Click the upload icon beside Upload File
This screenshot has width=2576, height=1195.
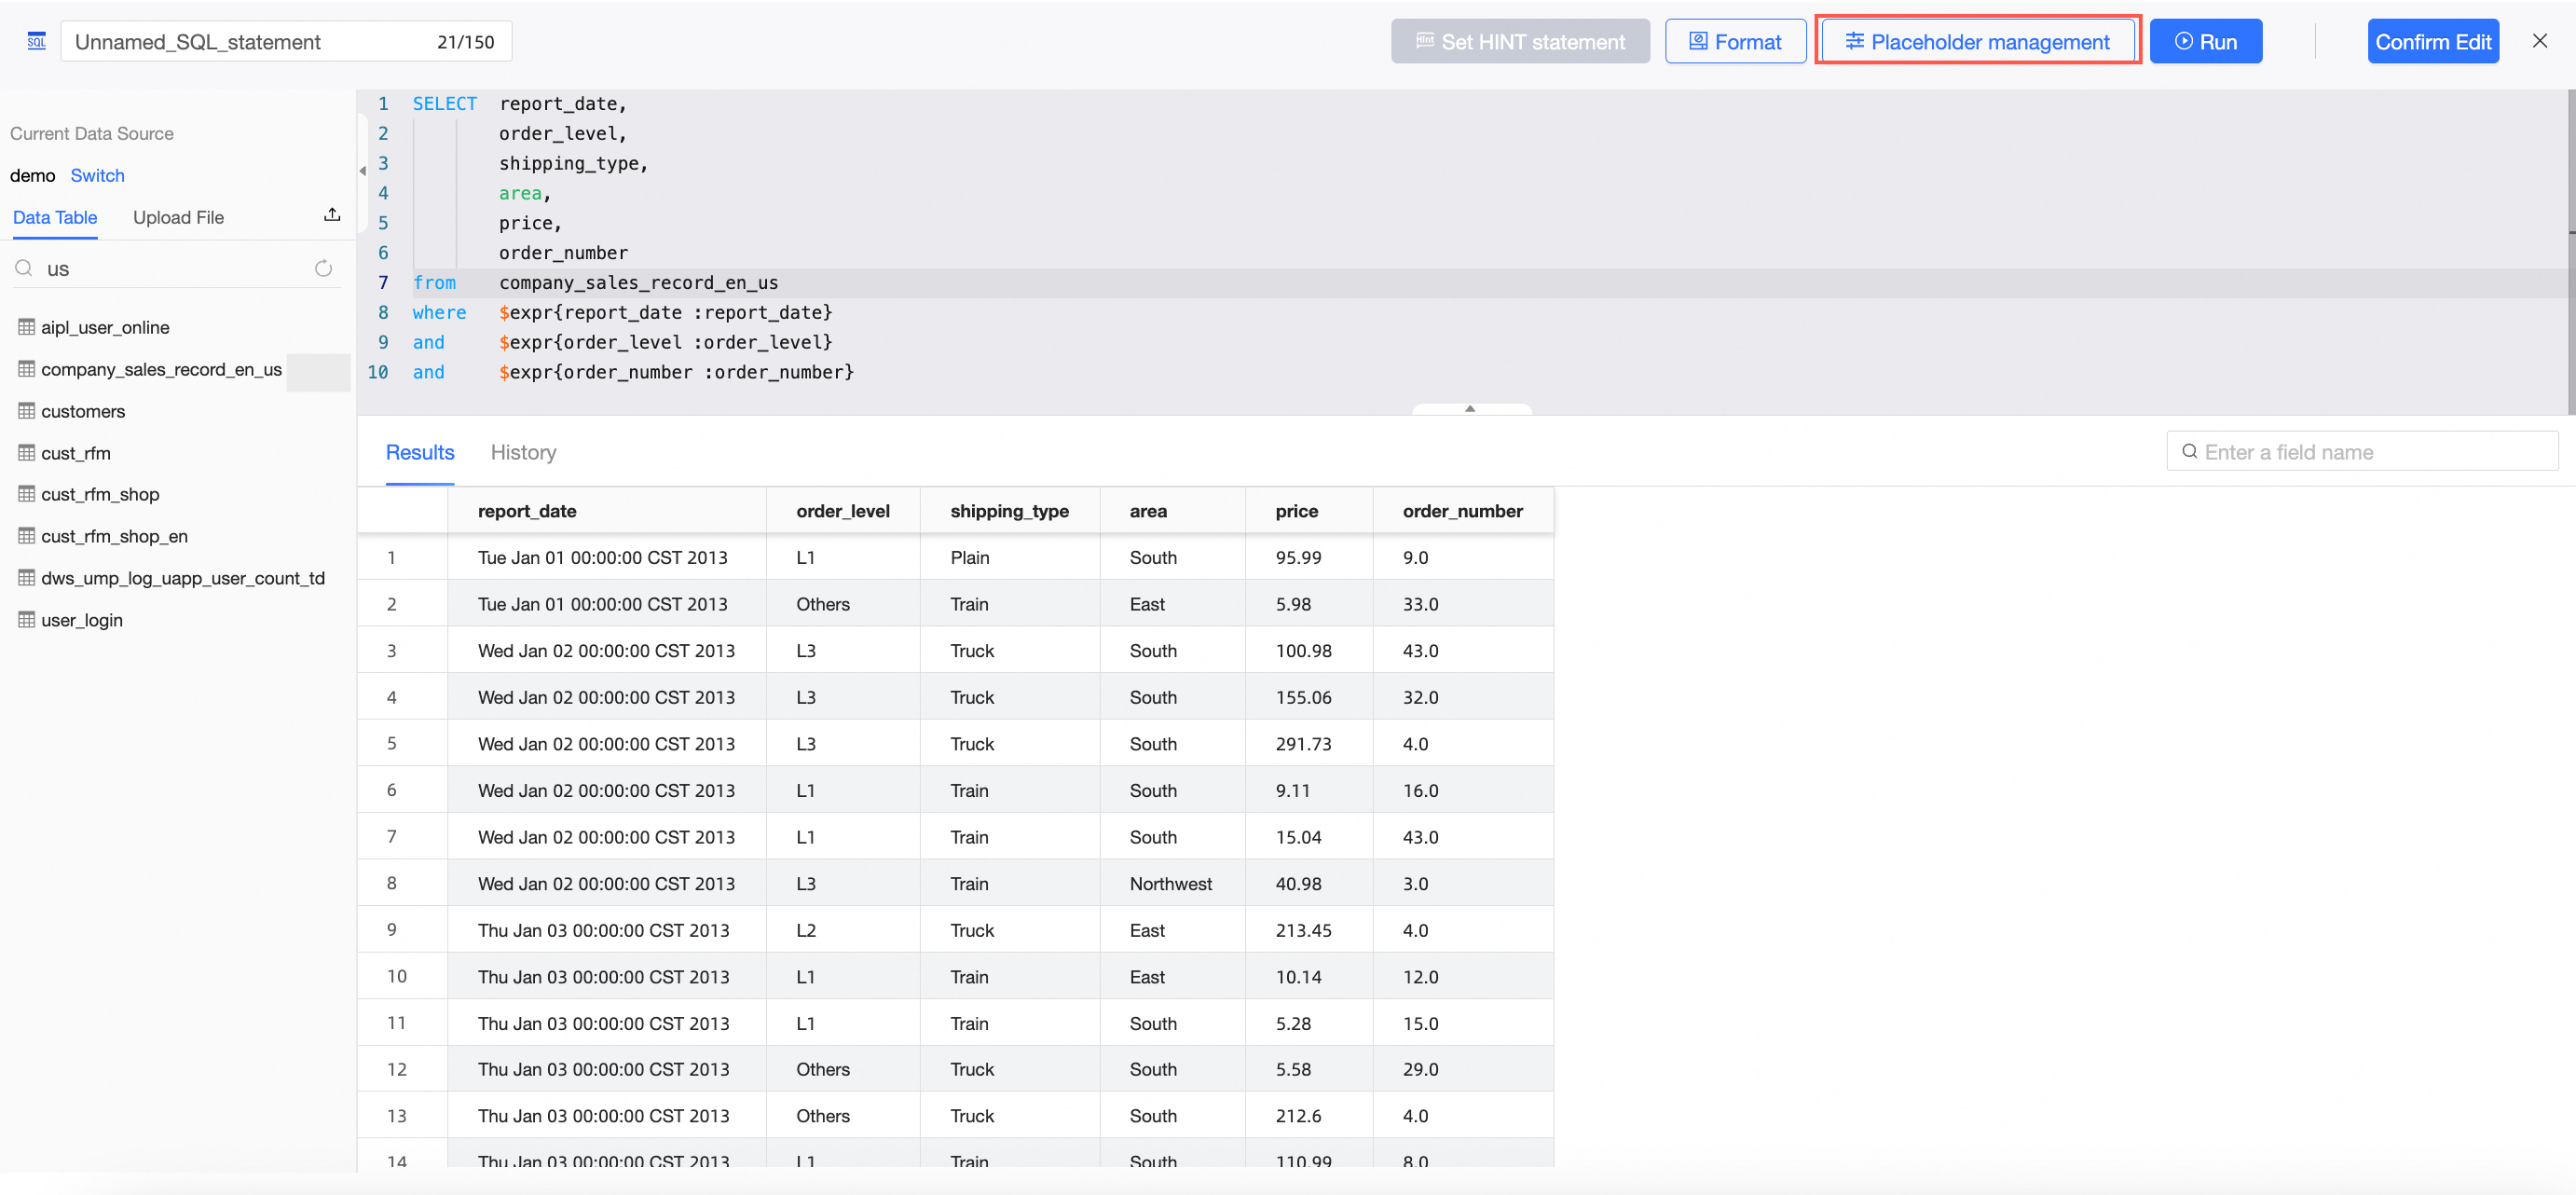(332, 215)
